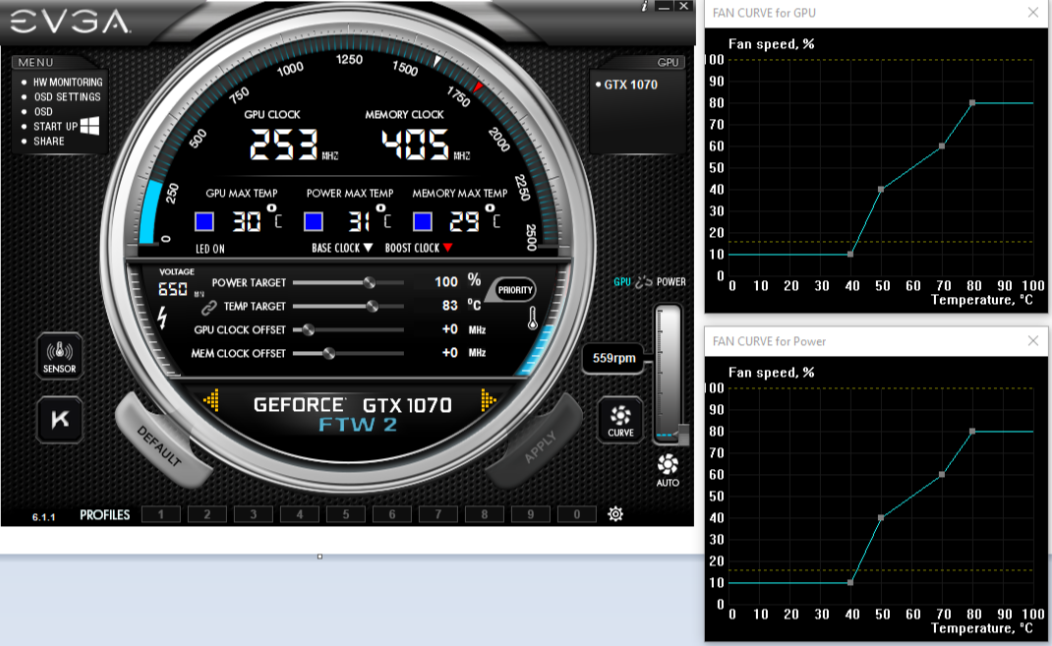This screenshot has width=1052, height=646.
Task: Click the TEMP TARGET slider handle
Action: pyautogui.click(x=372, y=306)
